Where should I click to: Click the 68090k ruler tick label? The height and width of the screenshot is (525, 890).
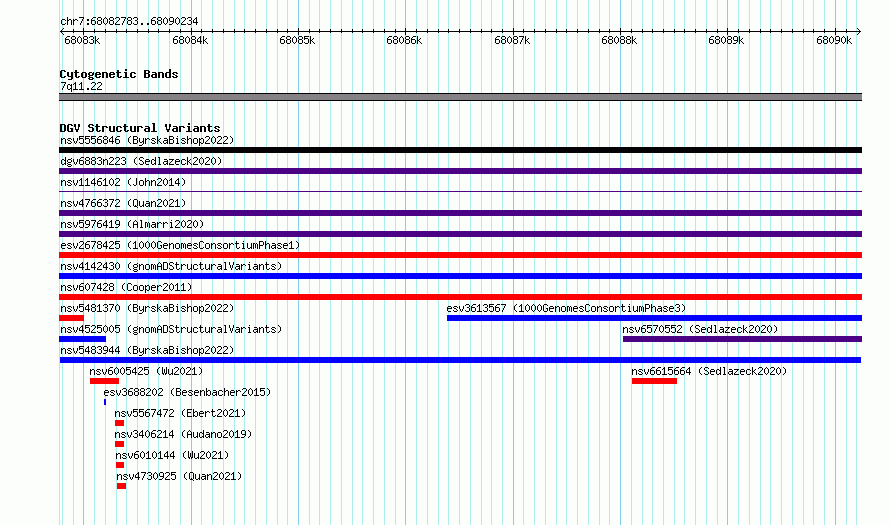pos(834,40)
